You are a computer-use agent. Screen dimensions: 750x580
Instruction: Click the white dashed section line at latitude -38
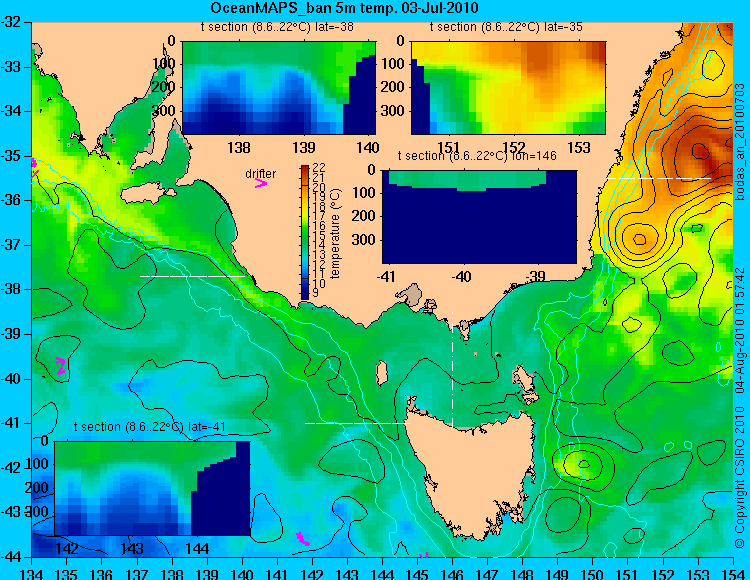click(x=192, y=276)
